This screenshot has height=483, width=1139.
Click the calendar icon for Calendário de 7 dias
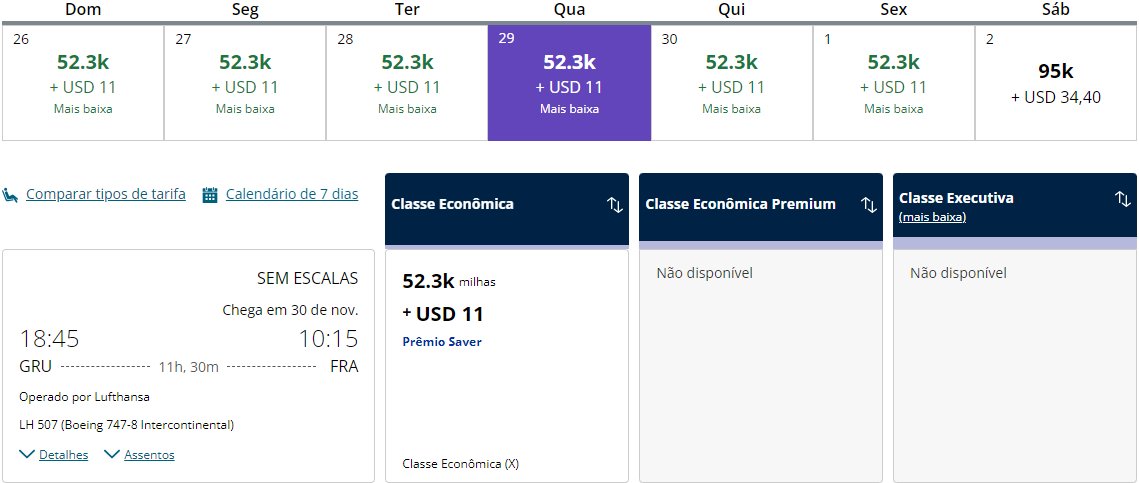pyautogui.click(x=210, y=195)
